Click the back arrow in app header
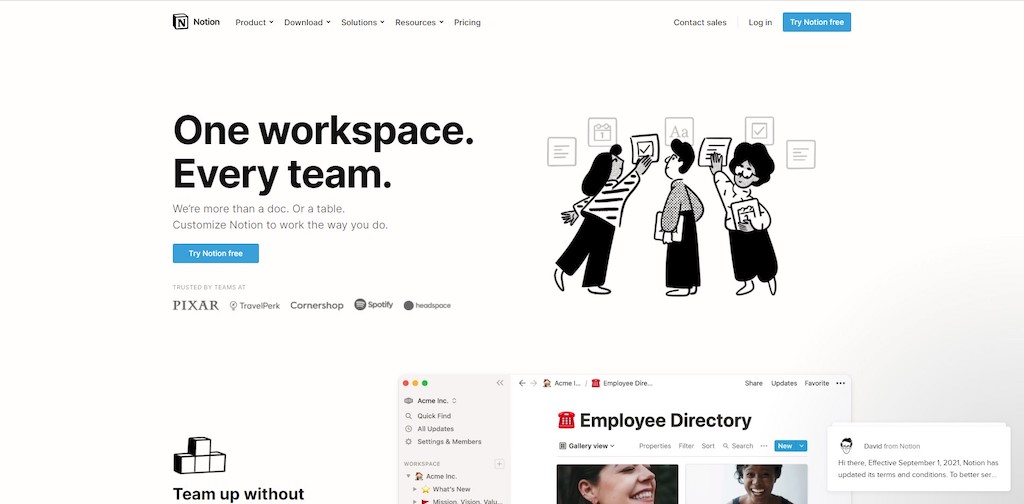 pos(522,383)
